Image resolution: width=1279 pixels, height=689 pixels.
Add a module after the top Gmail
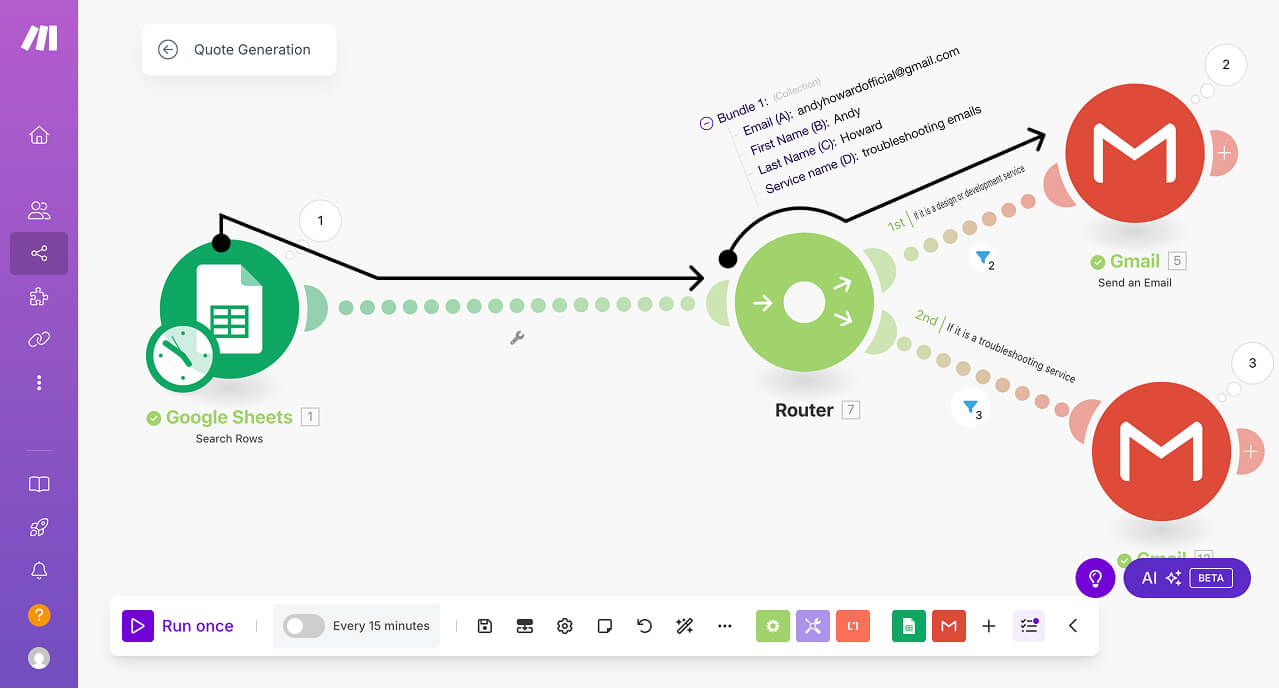coord(1224,153)
